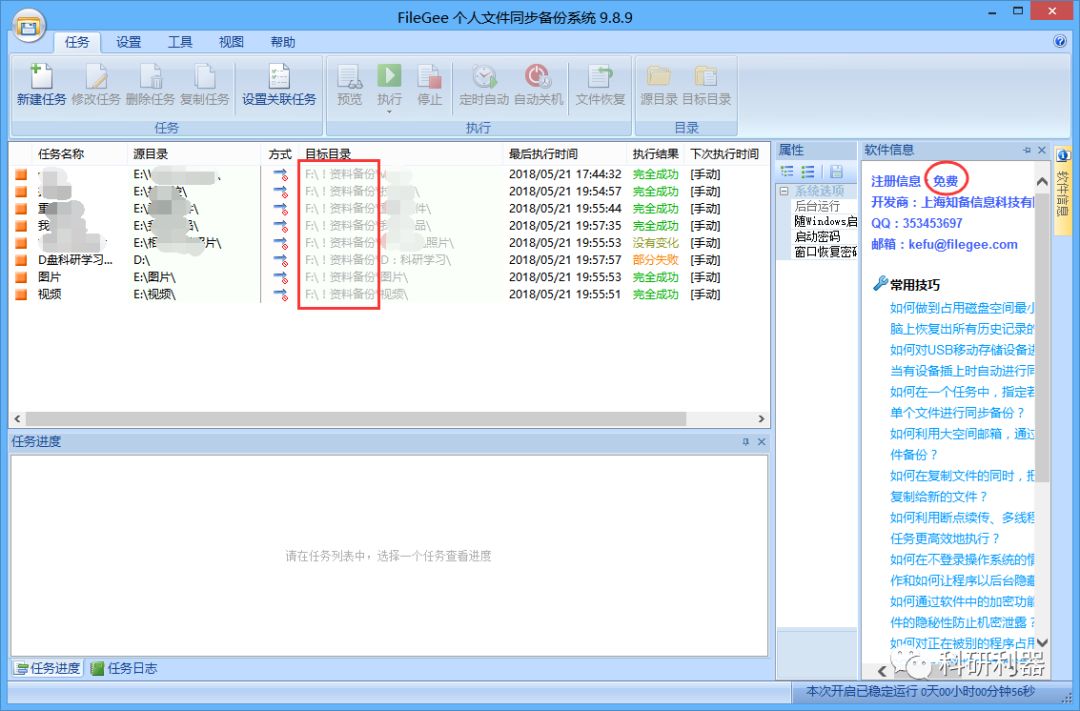Open the 任务 ribbon tab

tap(76, 42)
